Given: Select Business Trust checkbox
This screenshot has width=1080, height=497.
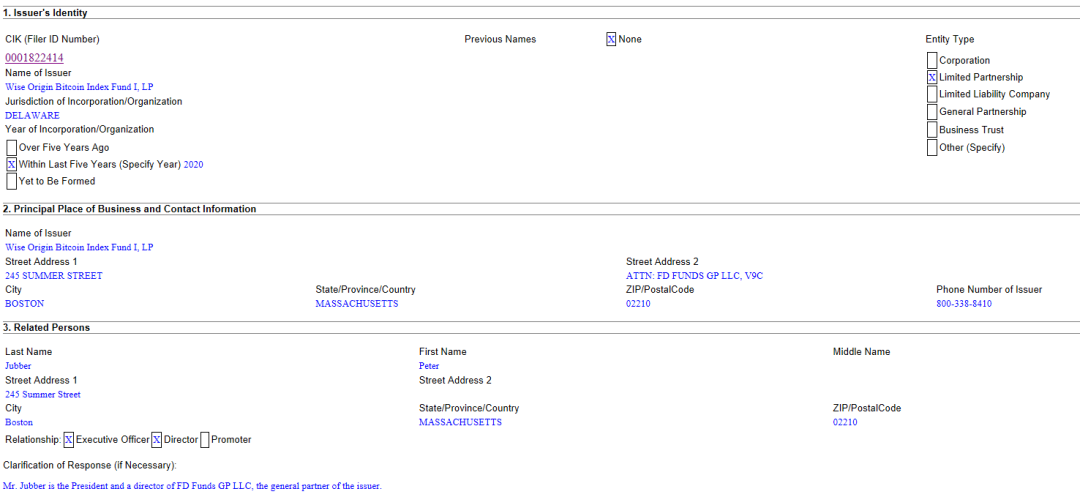Looking at the screenshot, I should pos(932,130).
